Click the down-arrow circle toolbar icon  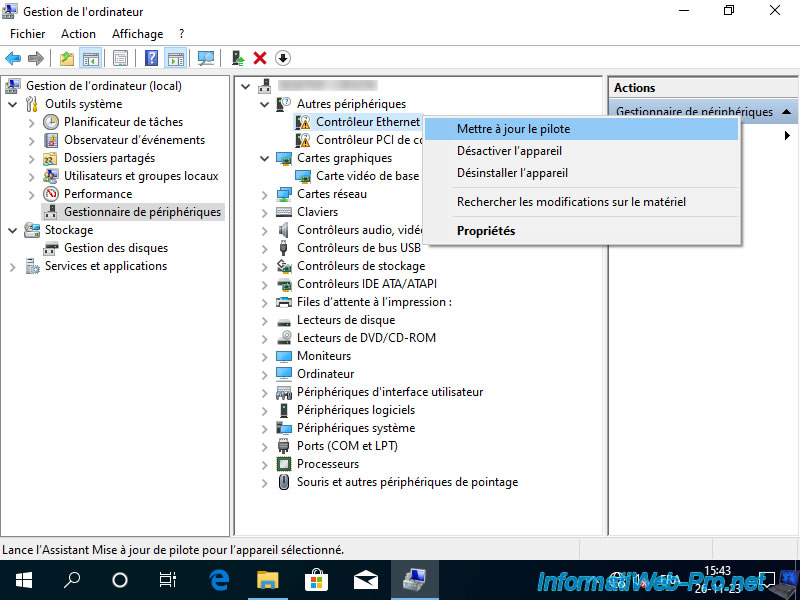coord(283,58)
